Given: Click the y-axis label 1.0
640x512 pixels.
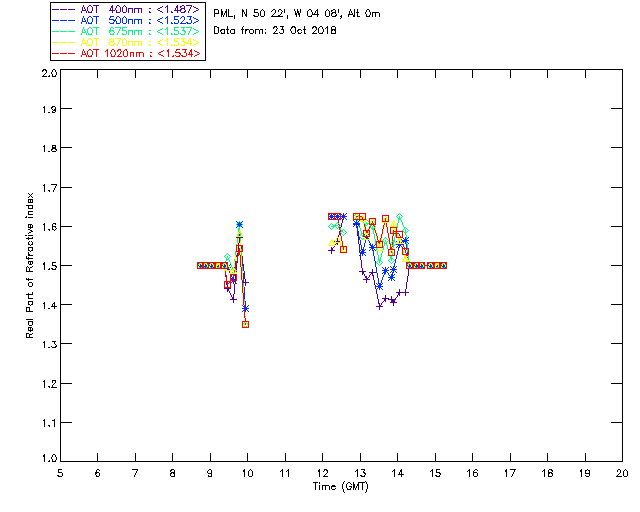Looking at the screenshot, I should 49,458.
